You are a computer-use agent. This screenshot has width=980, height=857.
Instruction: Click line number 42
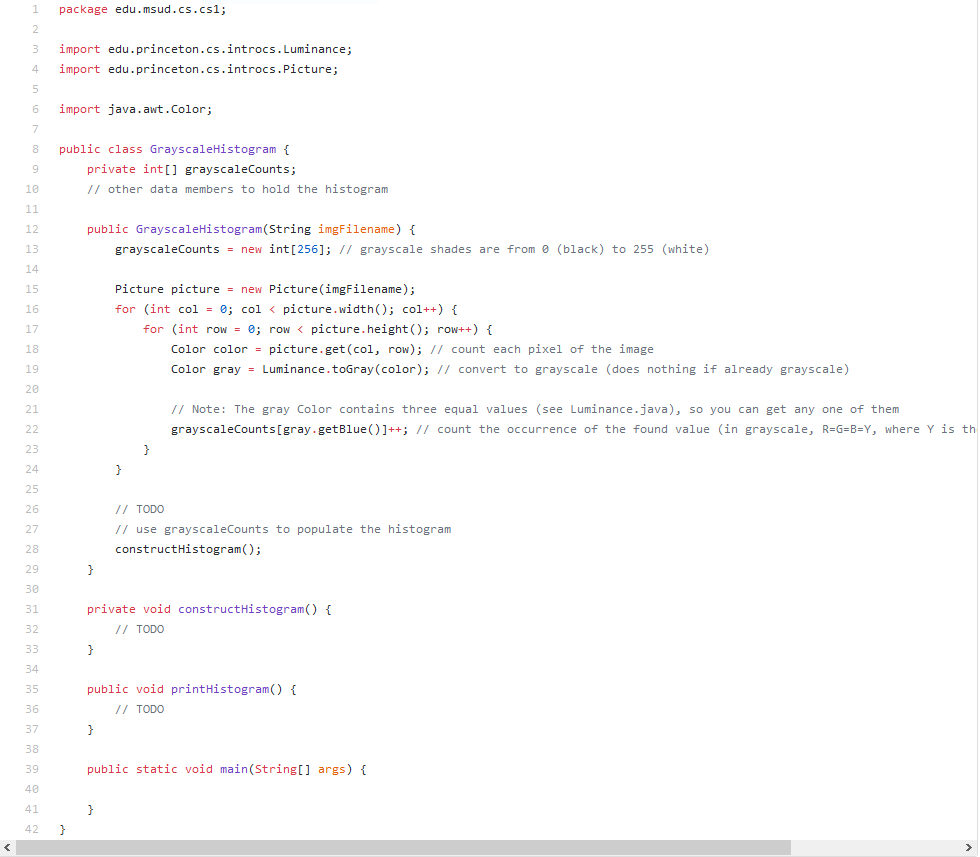(x=31, y=829)
